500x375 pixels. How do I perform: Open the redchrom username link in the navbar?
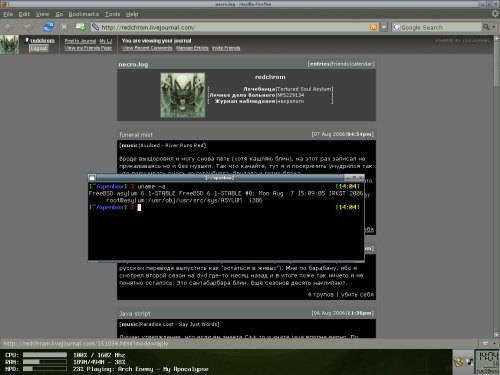43,40
